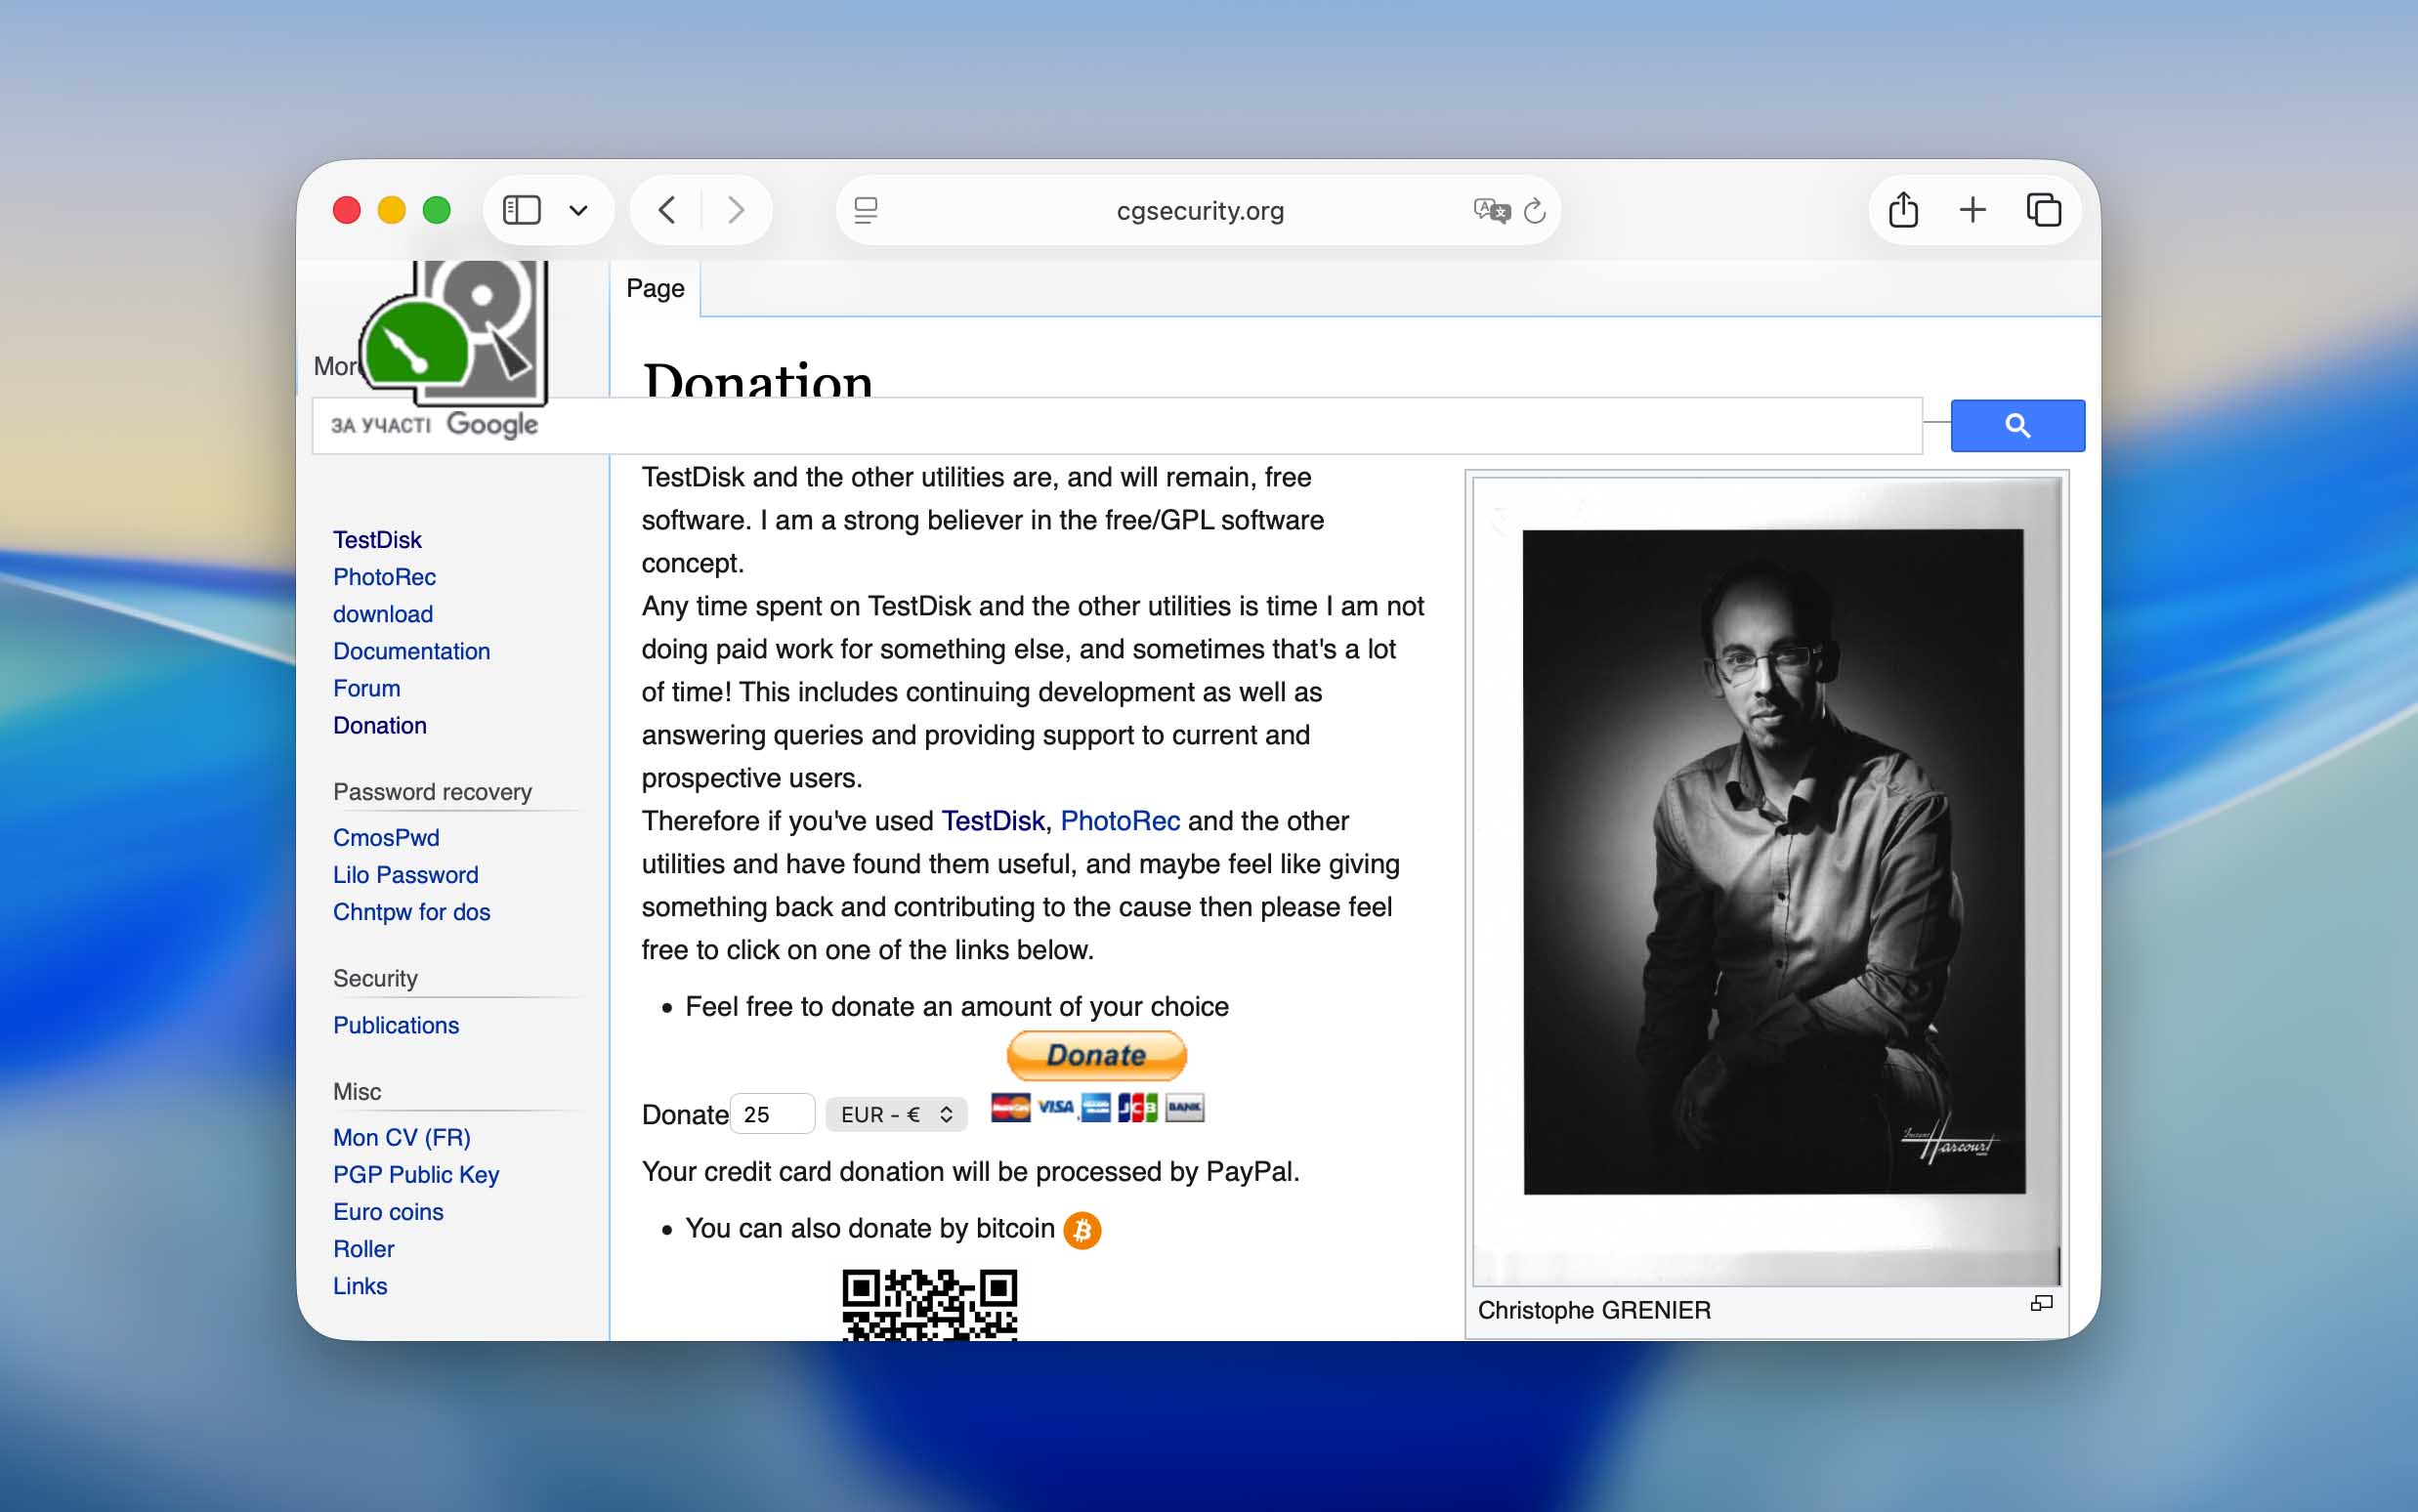Viewport: 2418px width, 1512px height.
Task: Click the bitcoin icon
Action: (1082, 1230)
